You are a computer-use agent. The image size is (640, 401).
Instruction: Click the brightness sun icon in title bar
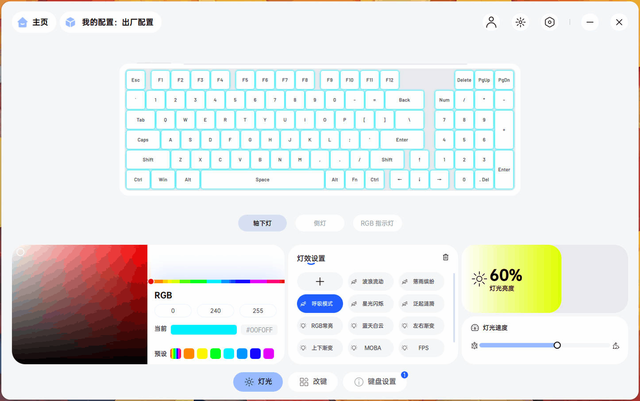pos(520,22)
